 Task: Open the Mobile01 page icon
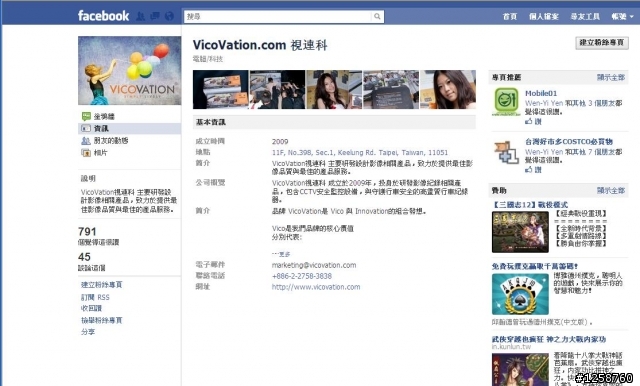pyautogui.click(x=507, y=101)
